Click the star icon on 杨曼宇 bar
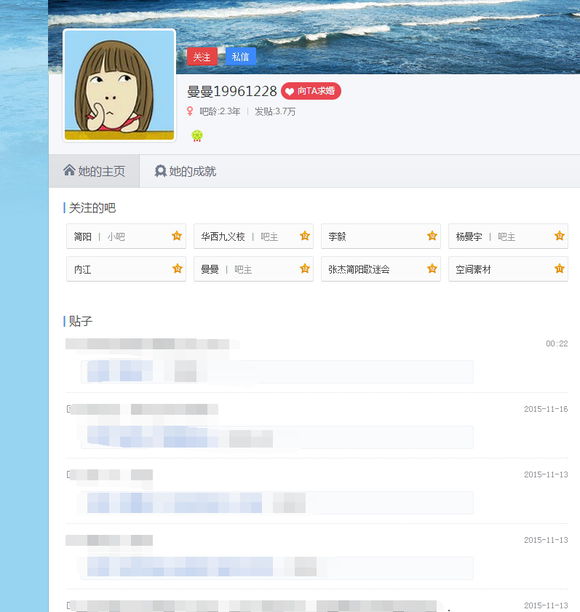The width and height of the screenshot is (580, 612). (x=559, y=236)
